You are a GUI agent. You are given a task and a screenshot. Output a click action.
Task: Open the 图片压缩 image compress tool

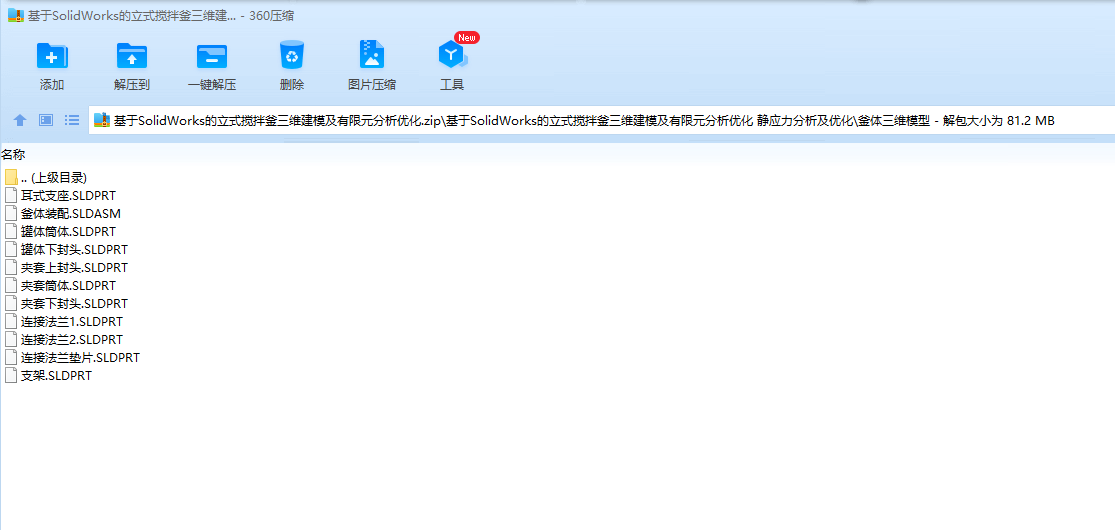click(371, 55)
